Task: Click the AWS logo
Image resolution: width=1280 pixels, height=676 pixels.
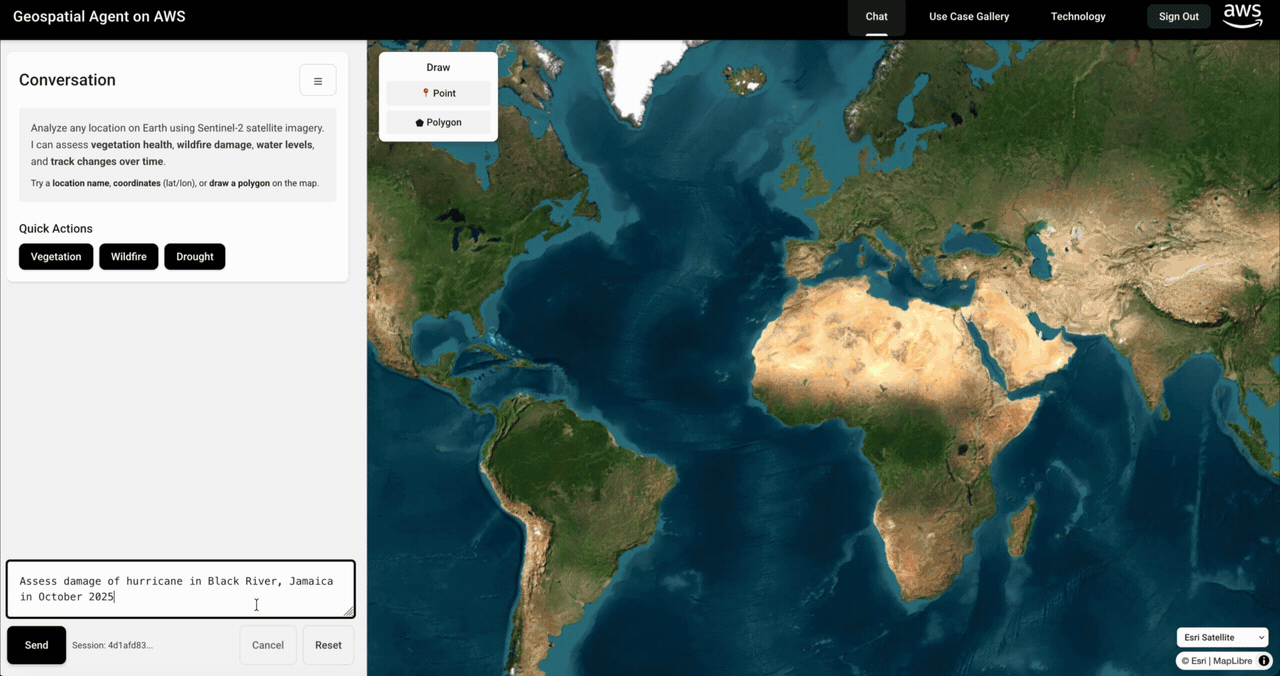Action: 1243,16
